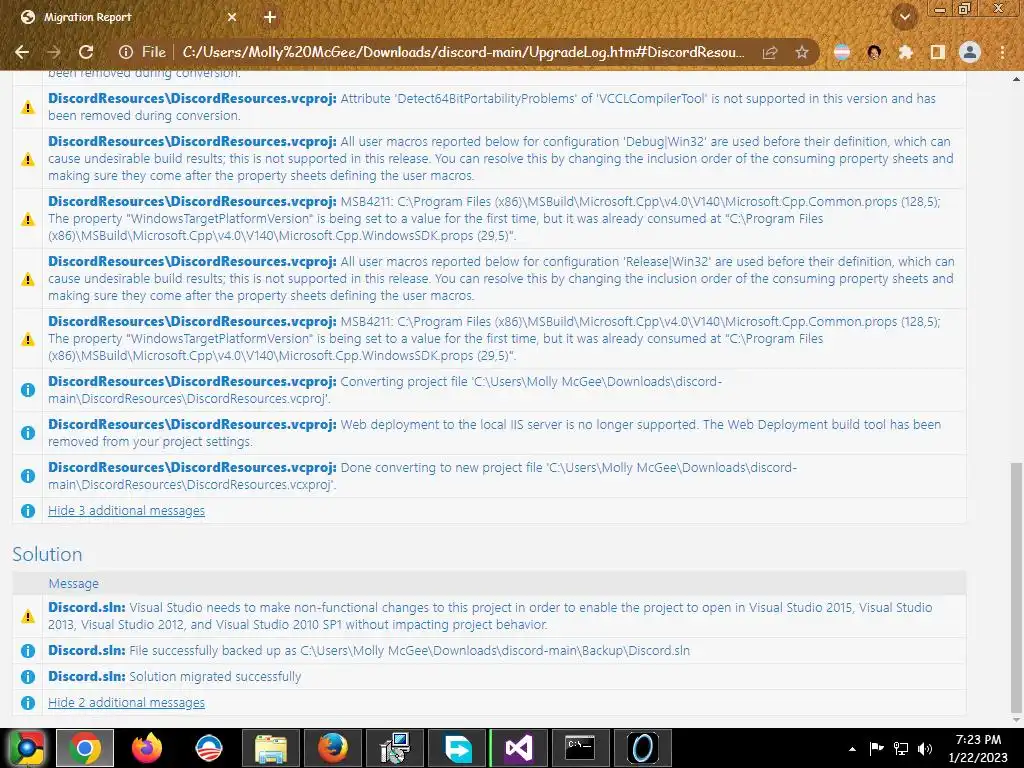Click warning icon beside Release|Win32 macros message
This screenshot has height=768, width=1024.
[27, 279]
